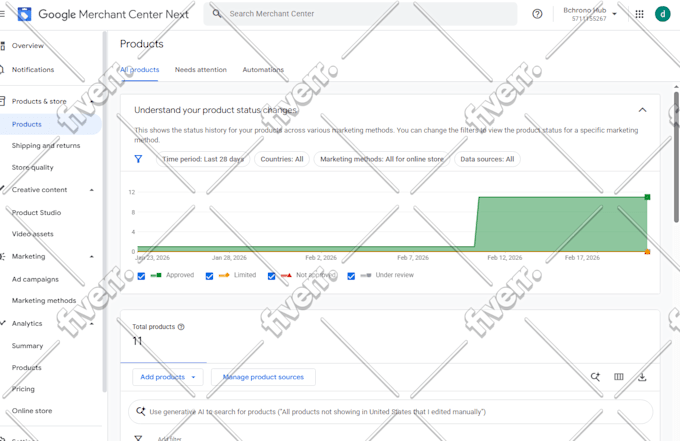Open the Add products dropdown
The image size is (680, 441).
click(x=168, y=377)
